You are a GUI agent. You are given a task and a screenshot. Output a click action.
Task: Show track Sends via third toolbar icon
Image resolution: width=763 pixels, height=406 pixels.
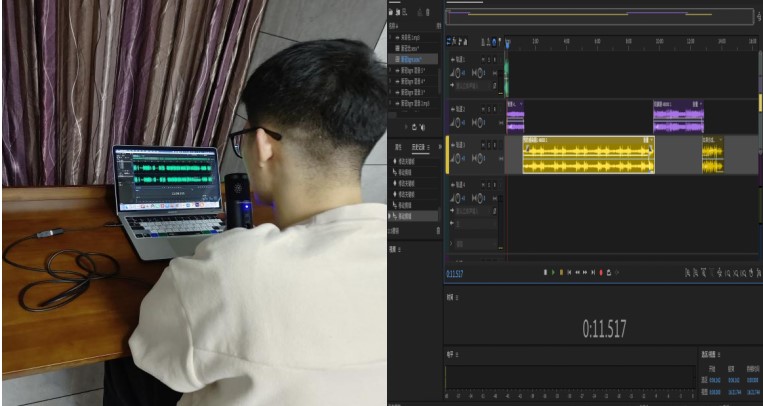tap(460, 41)
